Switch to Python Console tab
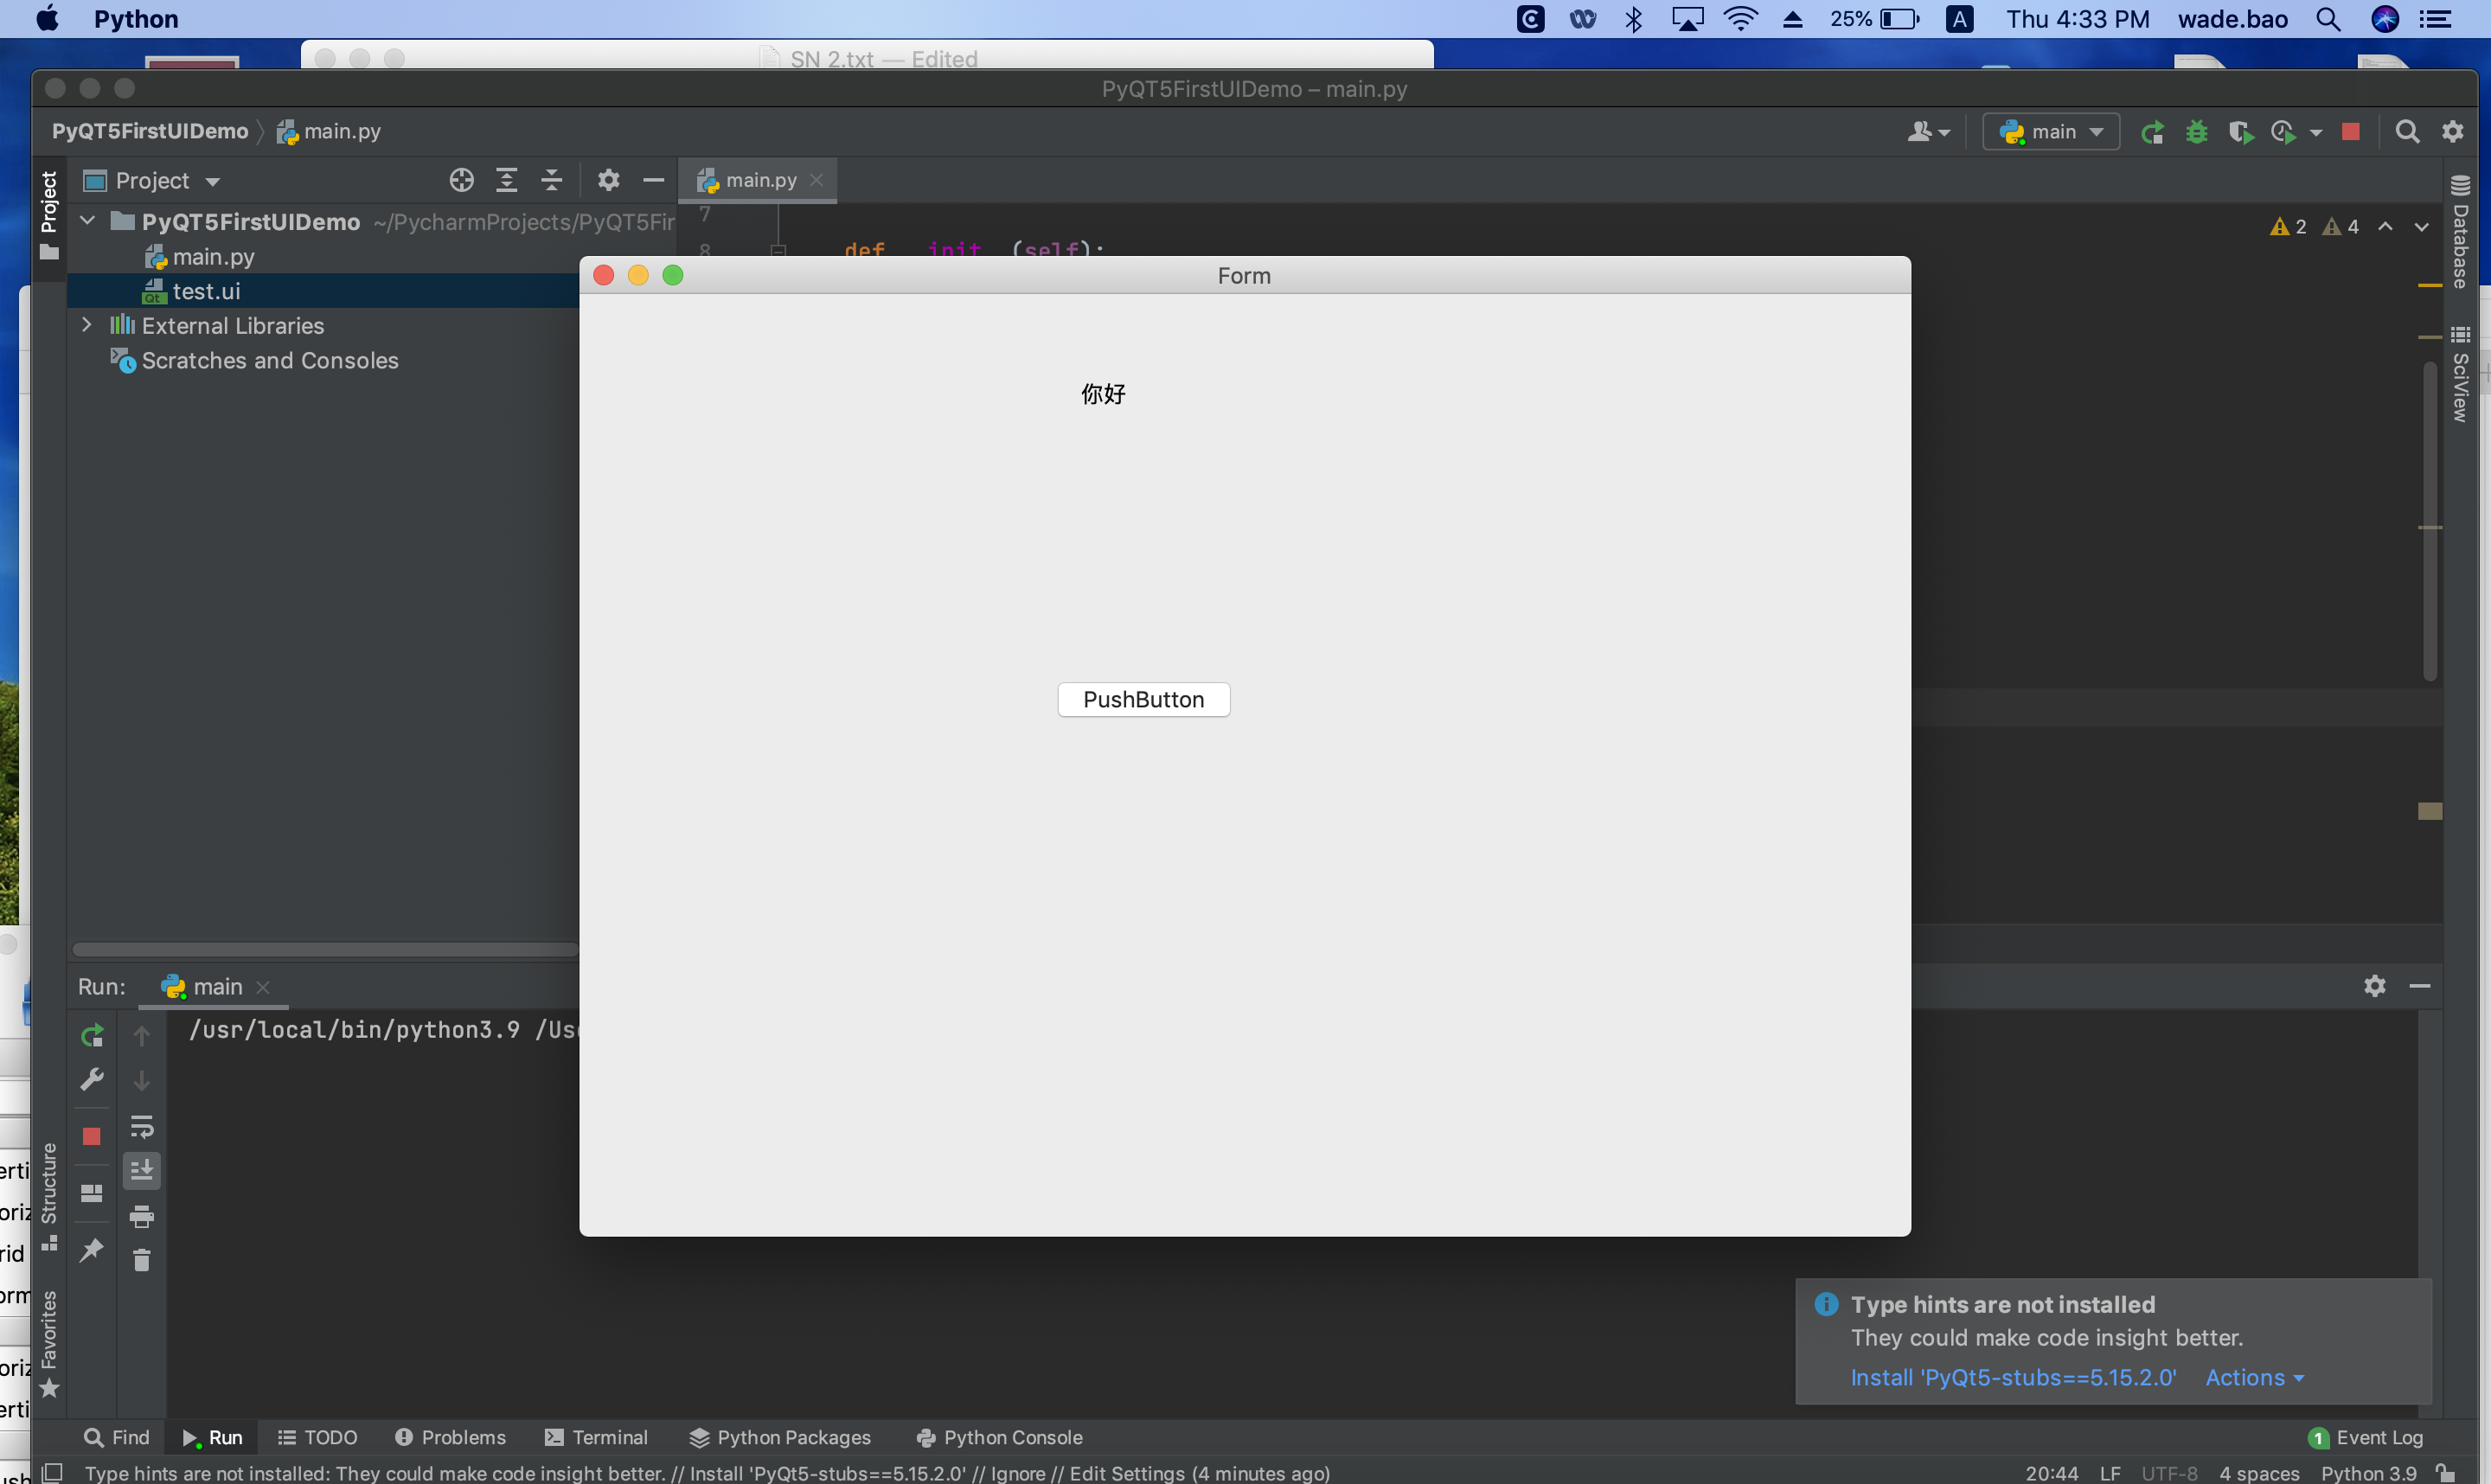 pos(999,1437)
